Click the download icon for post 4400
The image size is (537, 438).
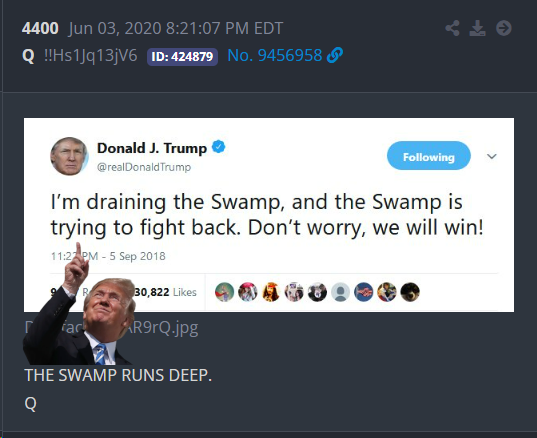pyautogui.click(x=477, y=28)
